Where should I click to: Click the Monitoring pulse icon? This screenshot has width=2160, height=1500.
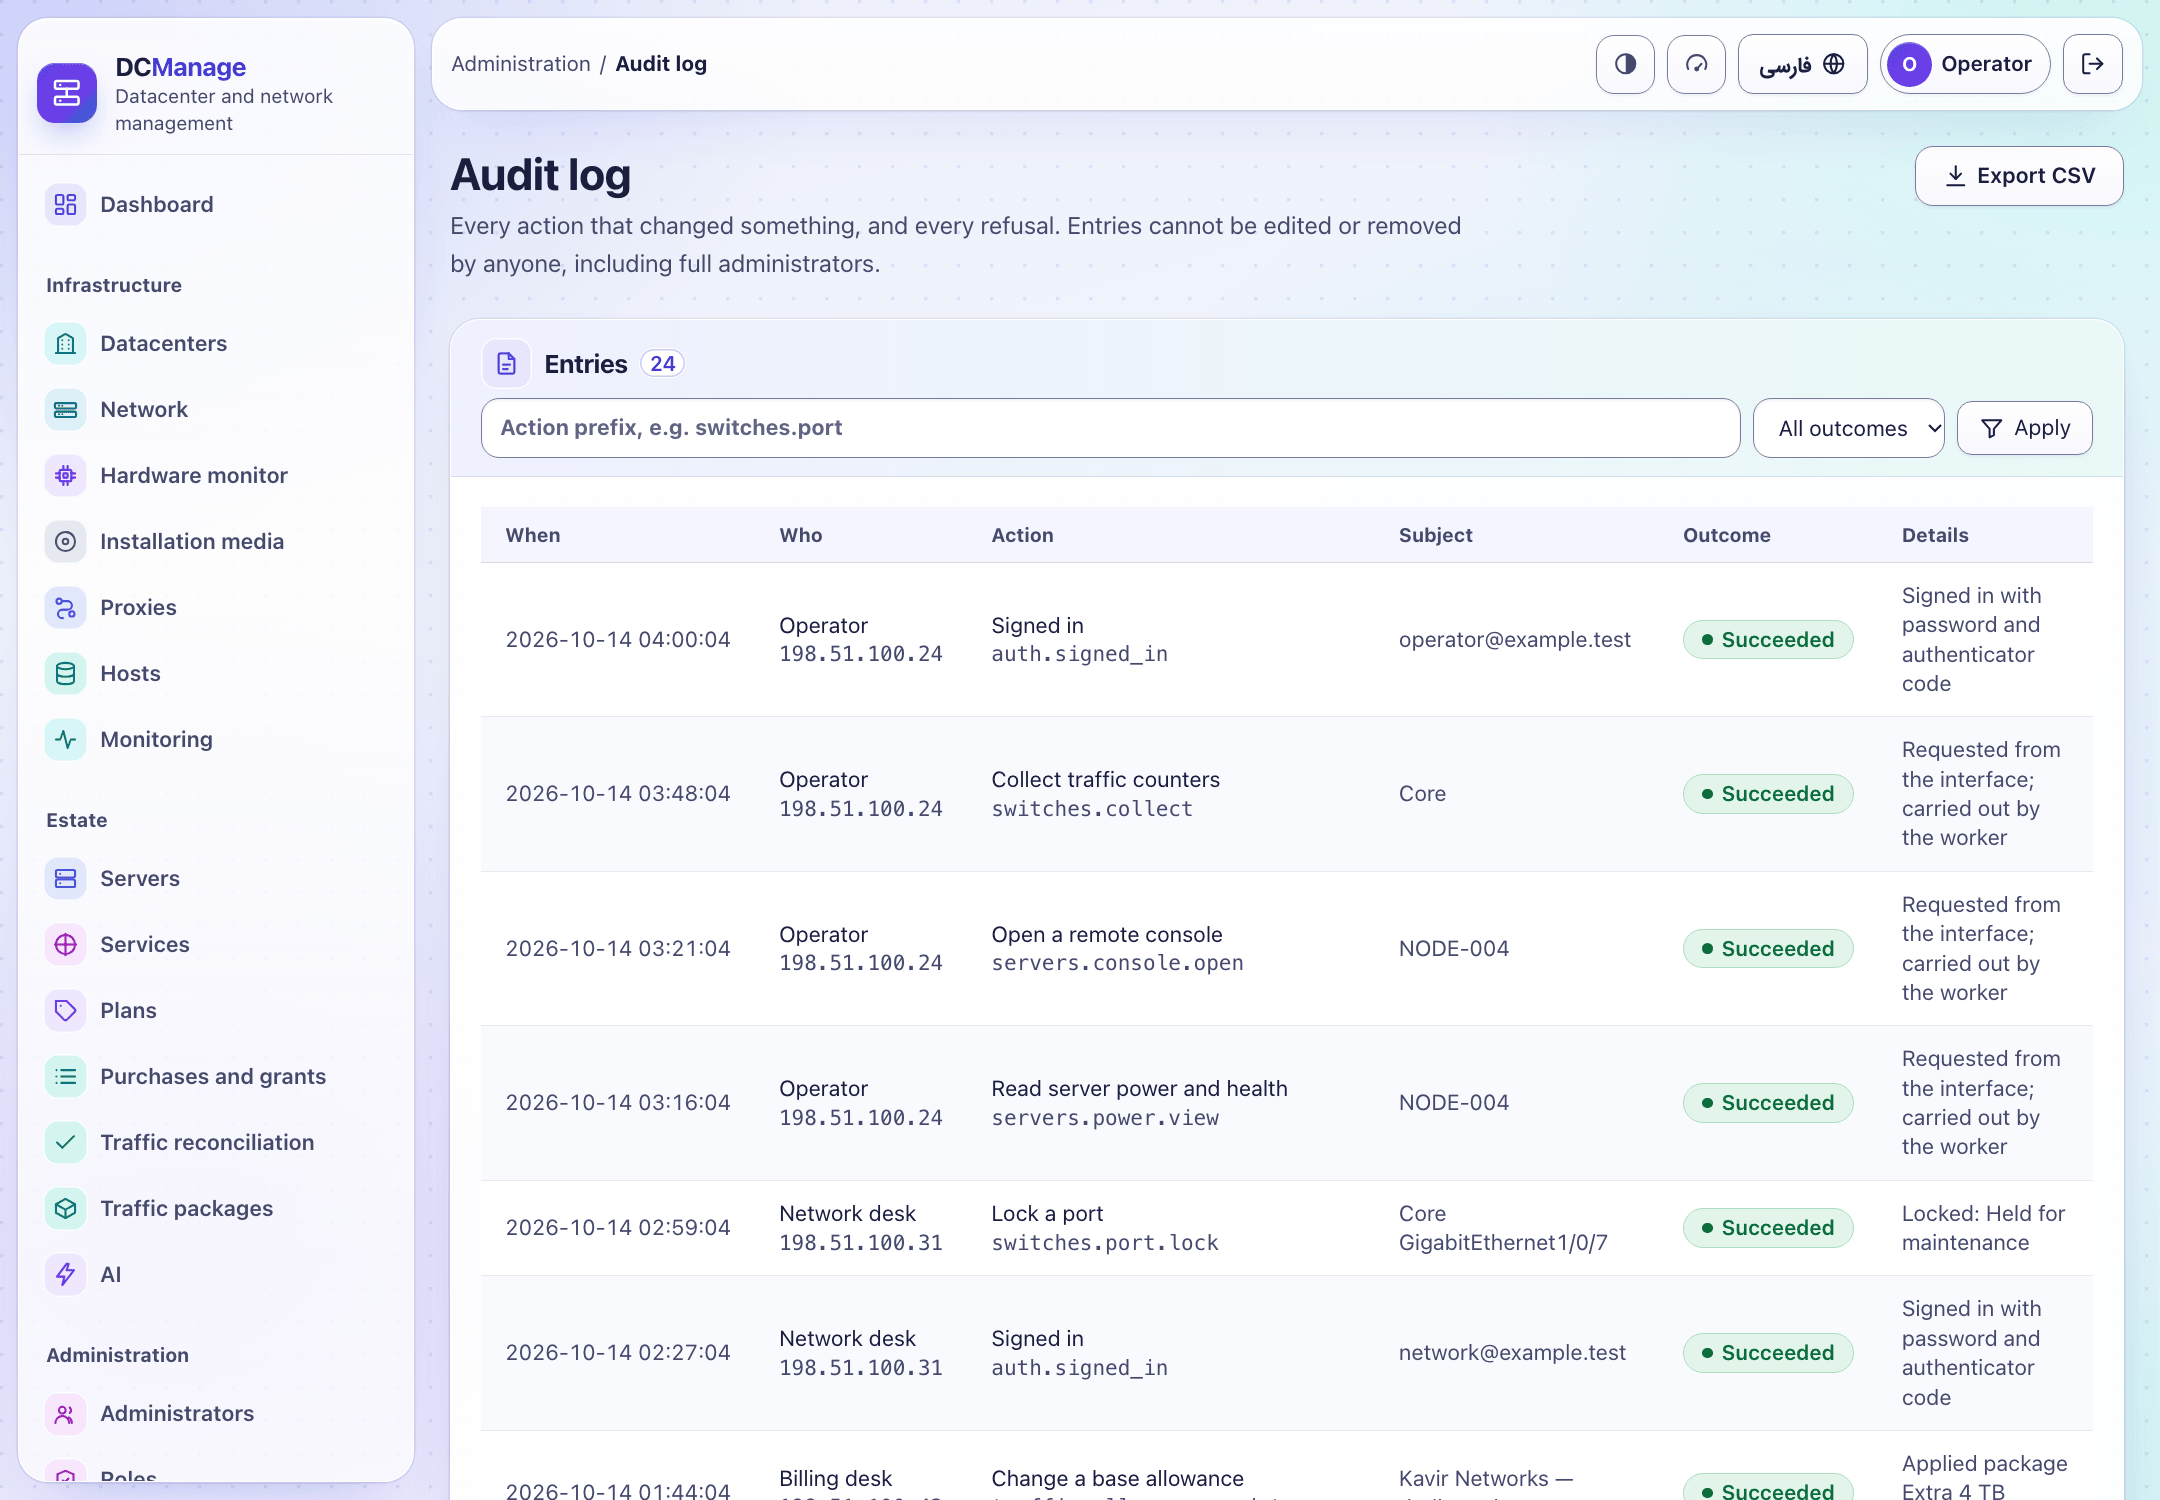pyautogui.click(x=65, y=739)
